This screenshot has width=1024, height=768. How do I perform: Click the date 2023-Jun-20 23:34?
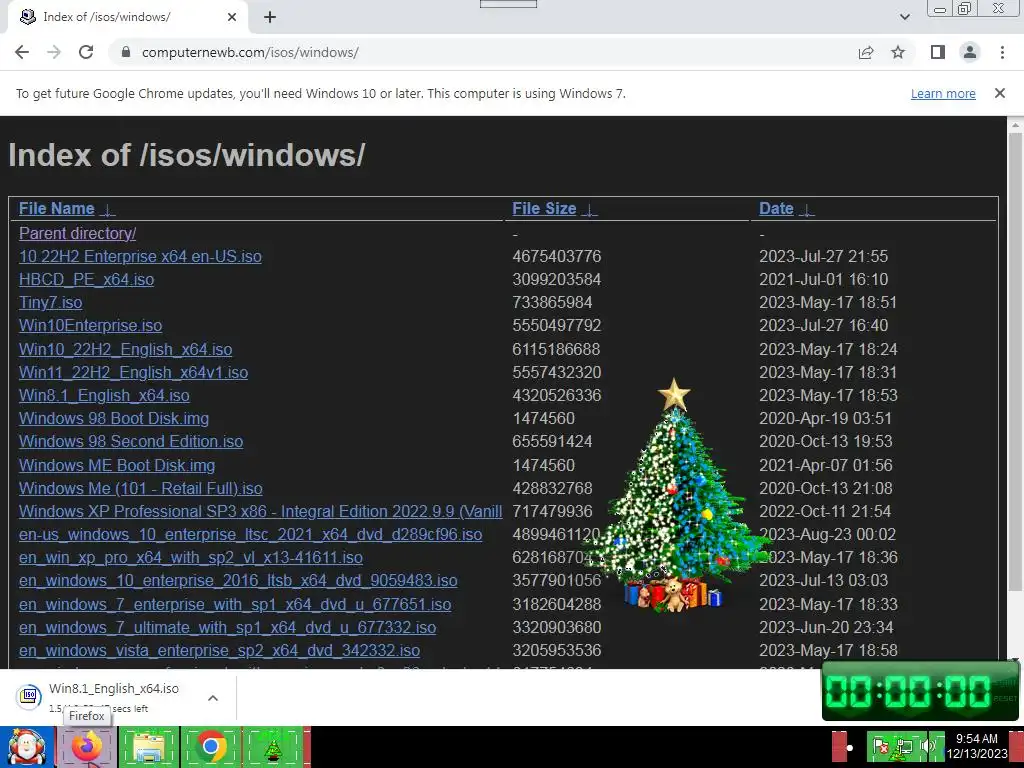tap(826, 627)
